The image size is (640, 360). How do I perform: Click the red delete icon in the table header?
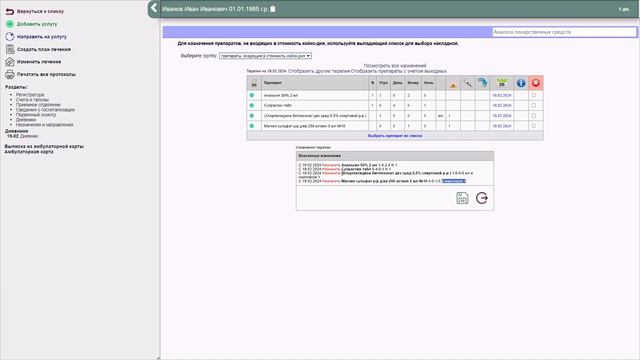536,83
